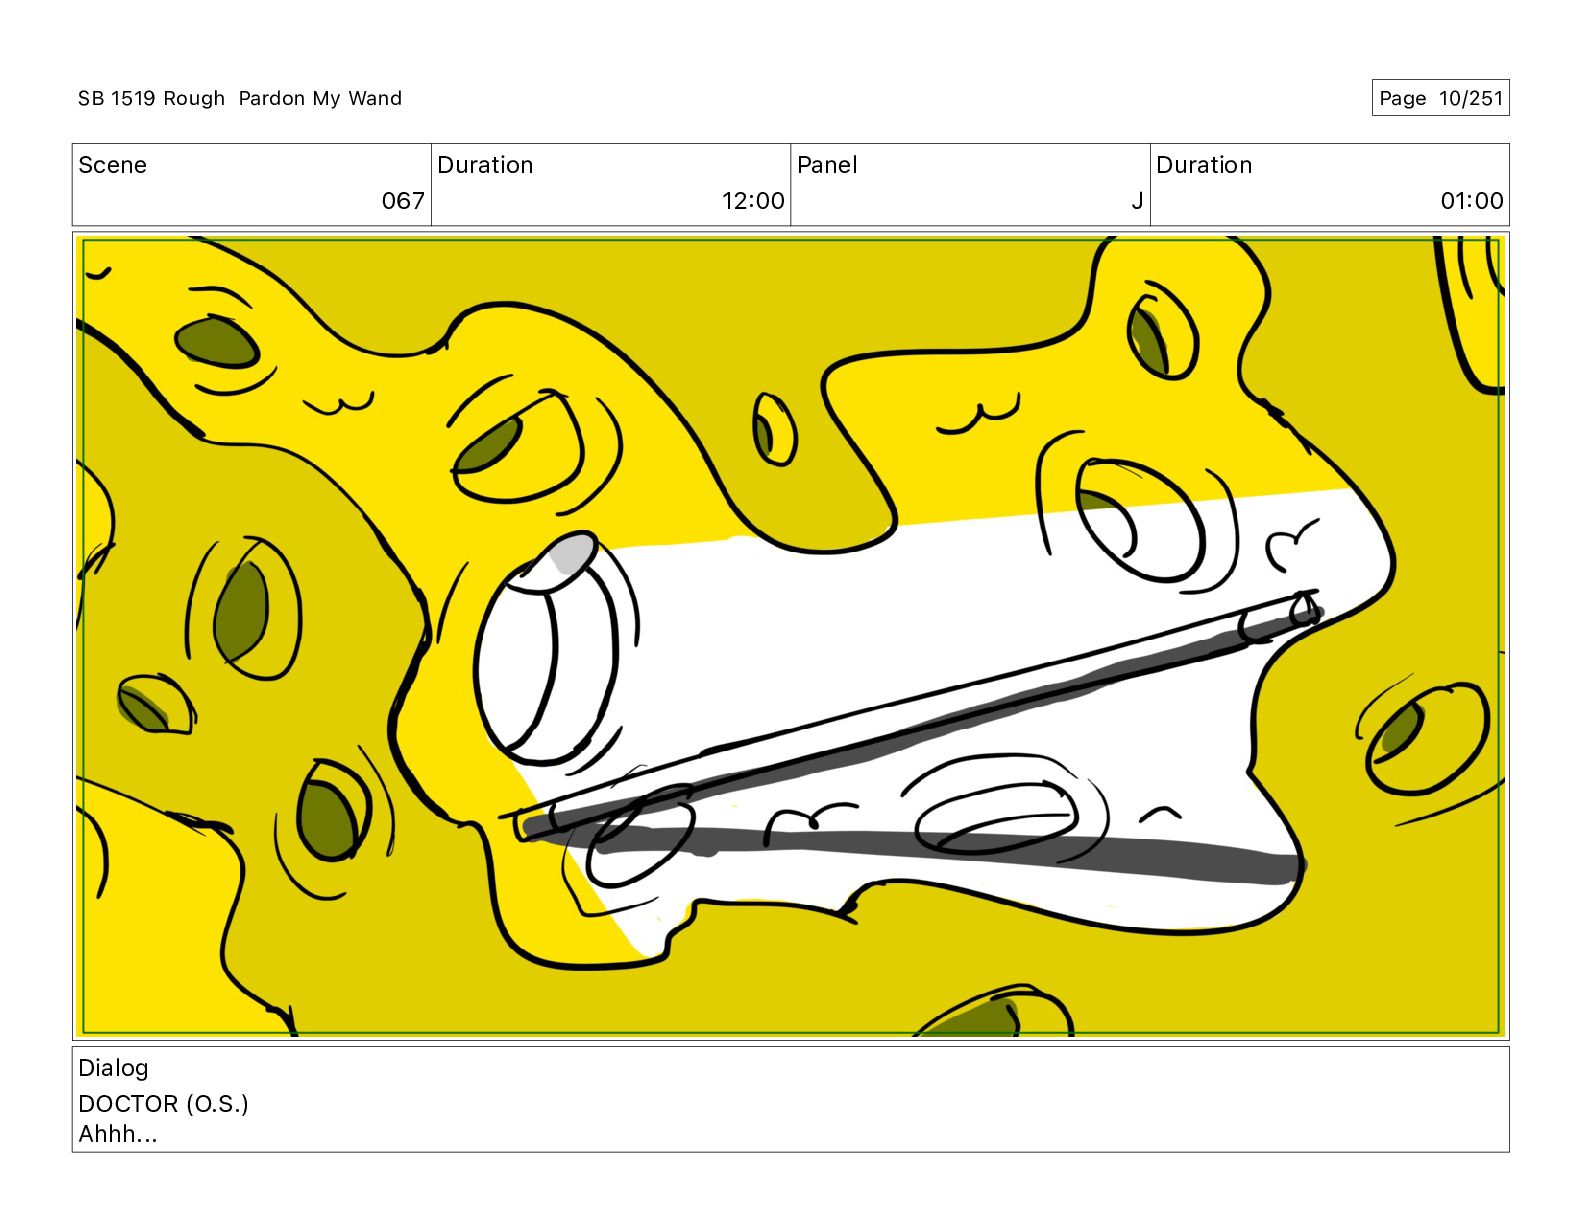Click the Scene label in the header table
The height and width of the screenshot is (1224, 1584).
click(112, 165)
